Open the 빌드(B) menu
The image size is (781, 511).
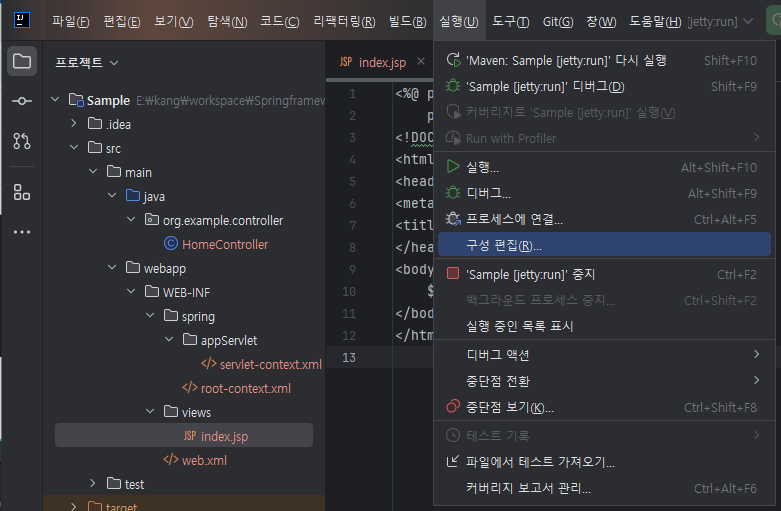click(x=407, y=21)
